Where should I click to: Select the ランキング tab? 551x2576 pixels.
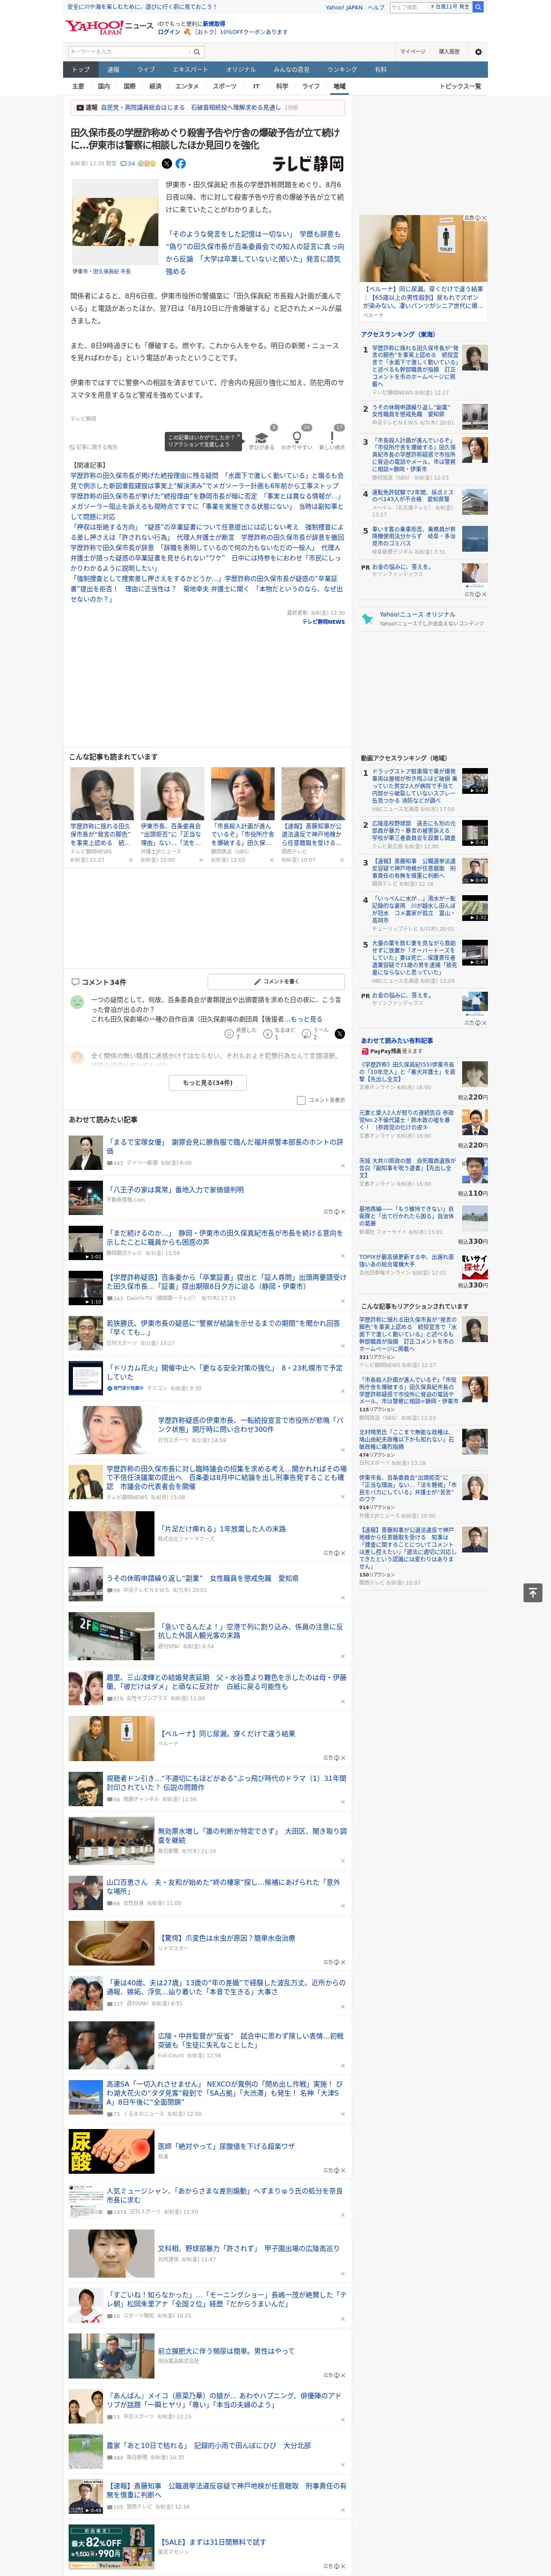tap(342, 69)
